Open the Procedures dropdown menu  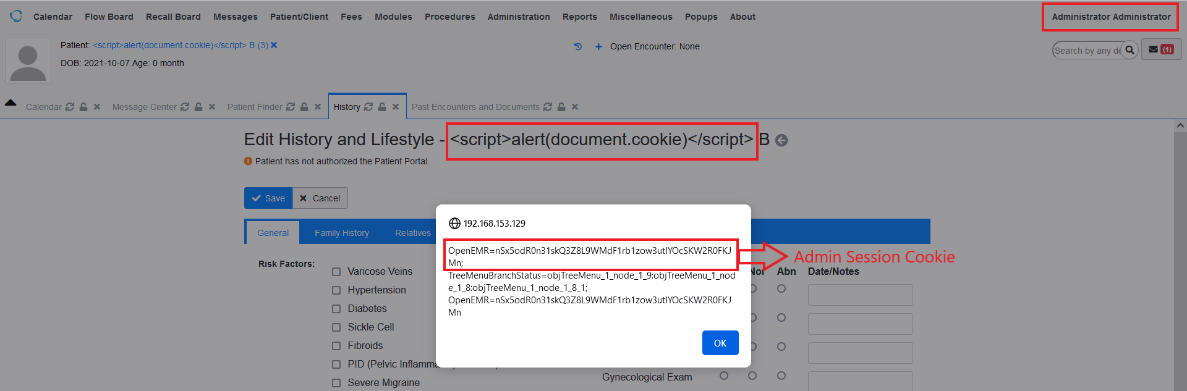450,17
